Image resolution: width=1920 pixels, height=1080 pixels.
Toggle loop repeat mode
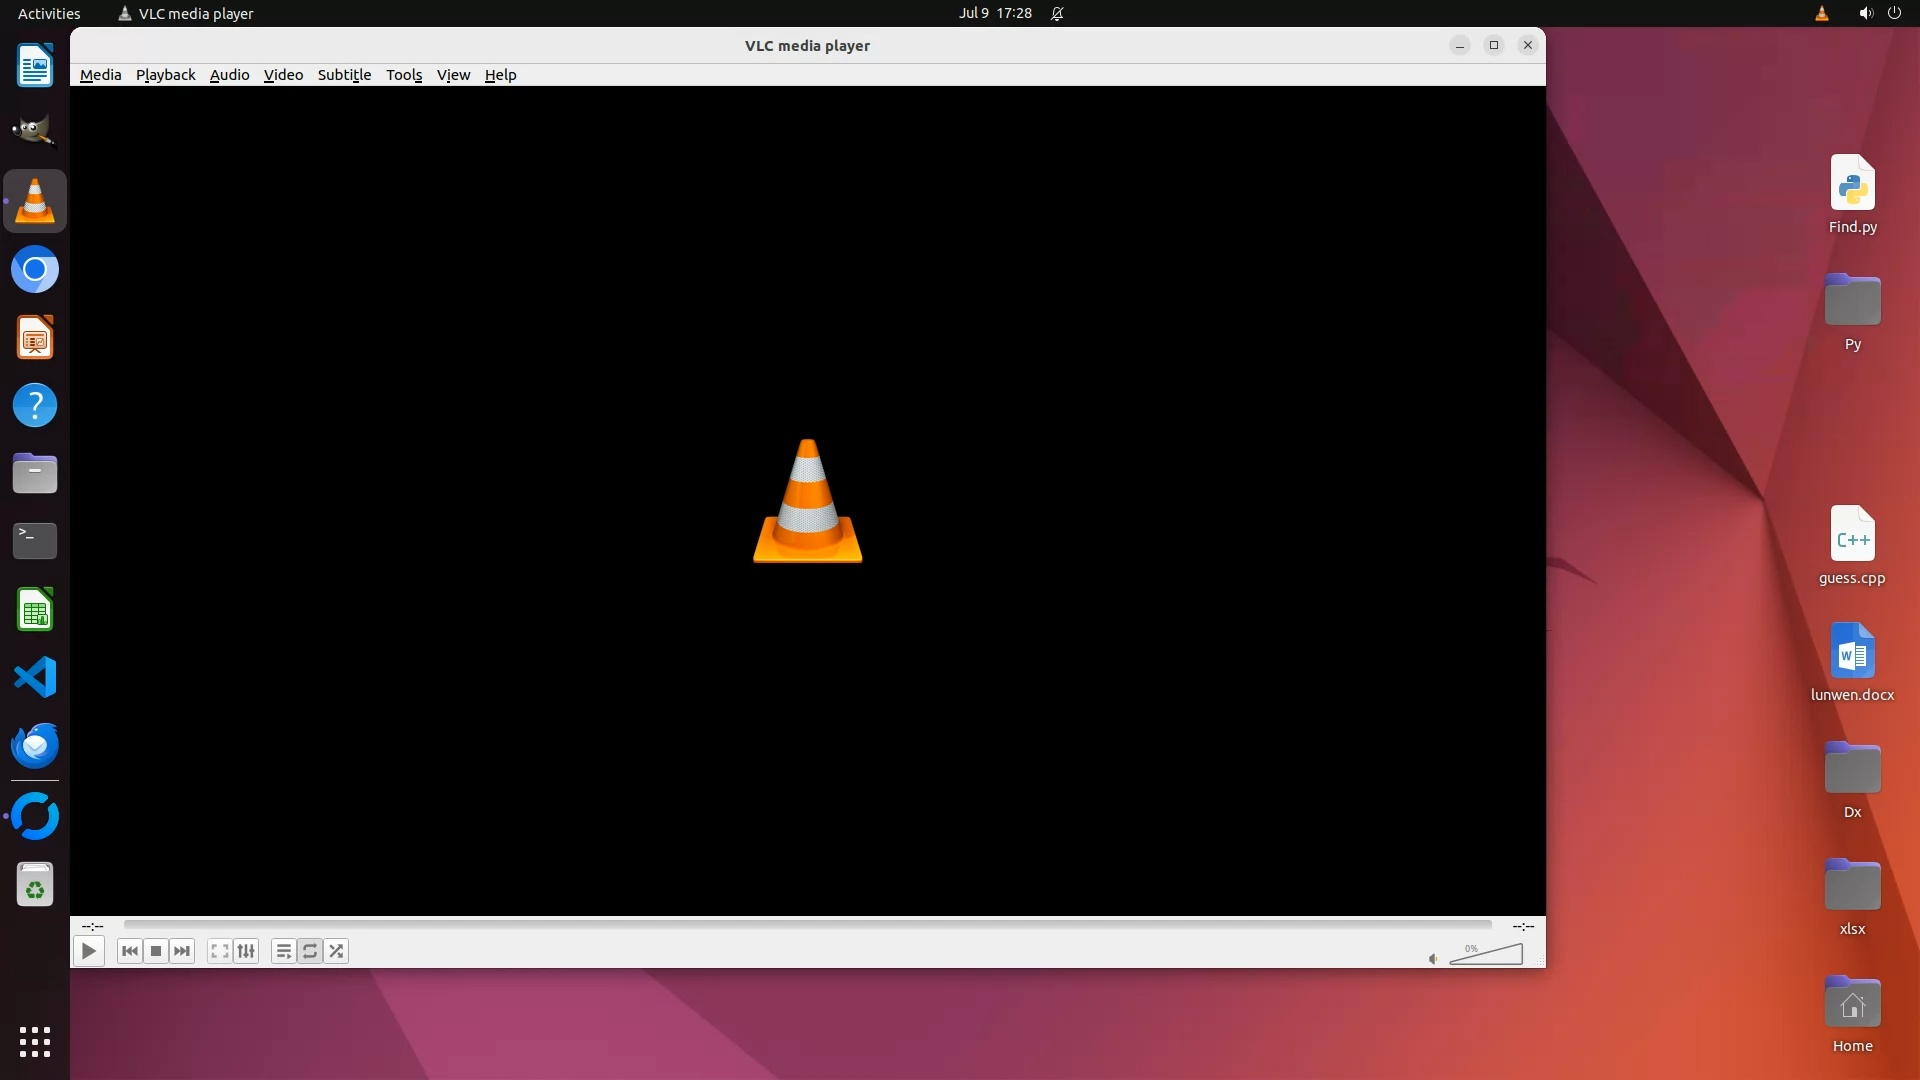coord(310,951)
